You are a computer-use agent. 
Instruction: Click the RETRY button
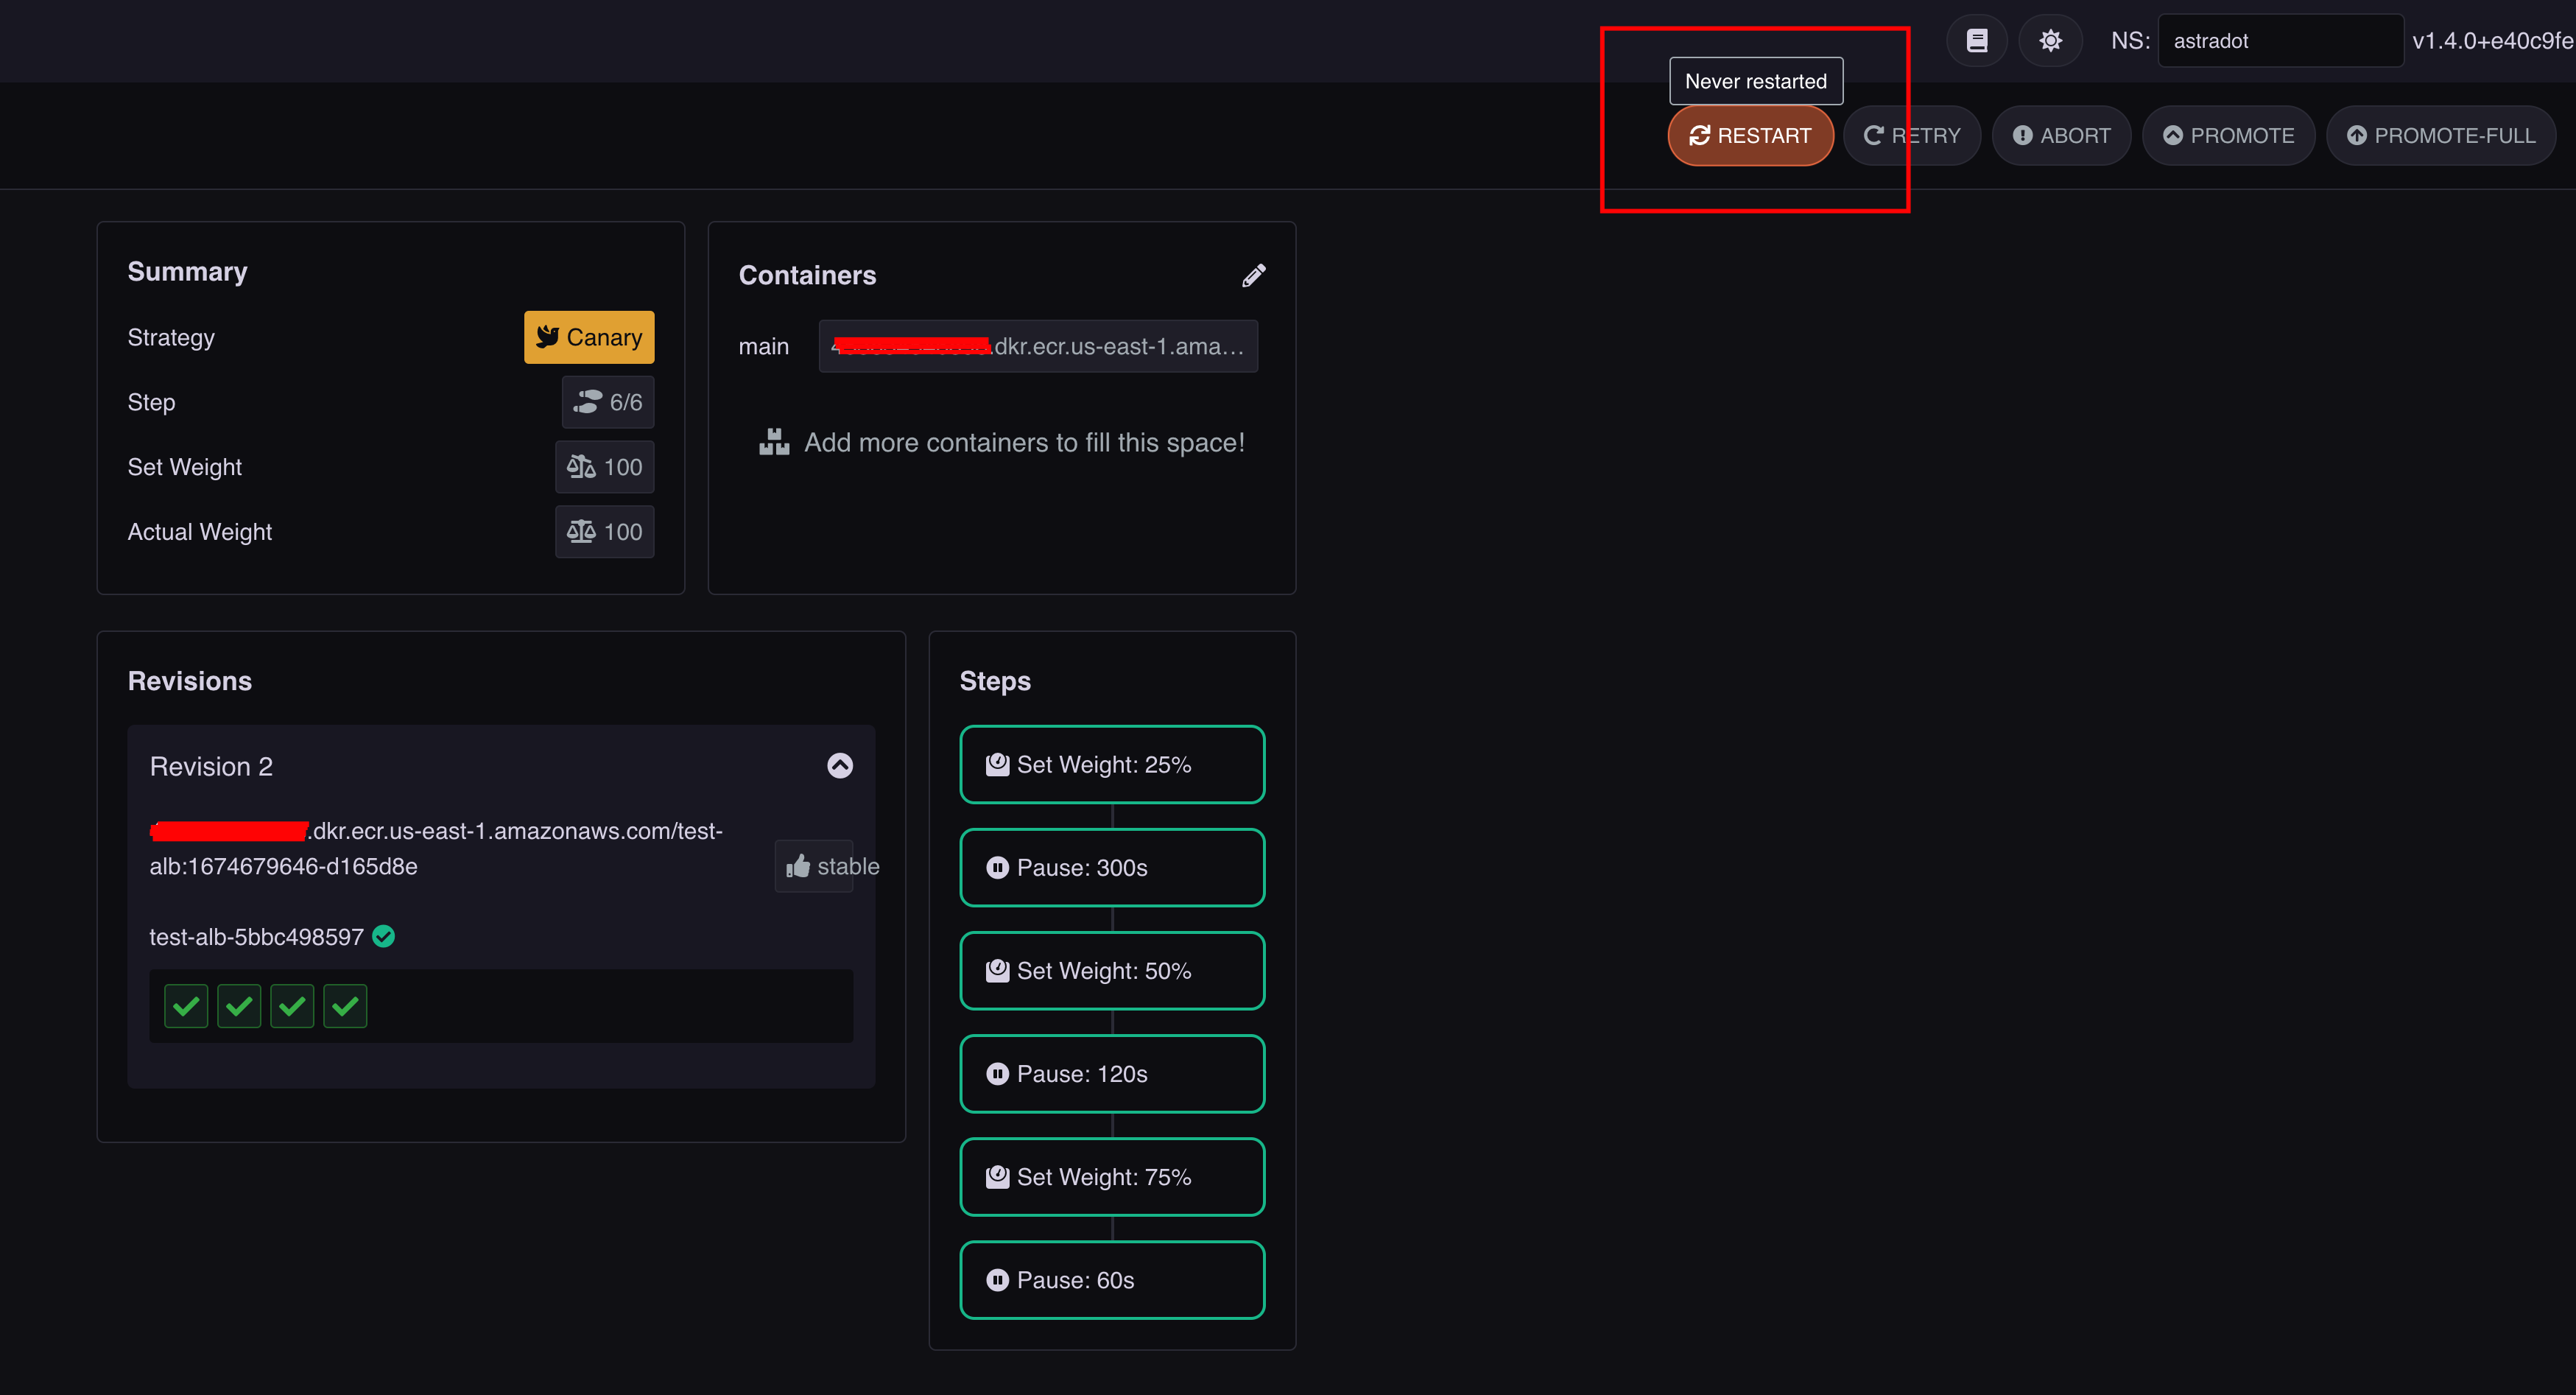point(1912,135)
